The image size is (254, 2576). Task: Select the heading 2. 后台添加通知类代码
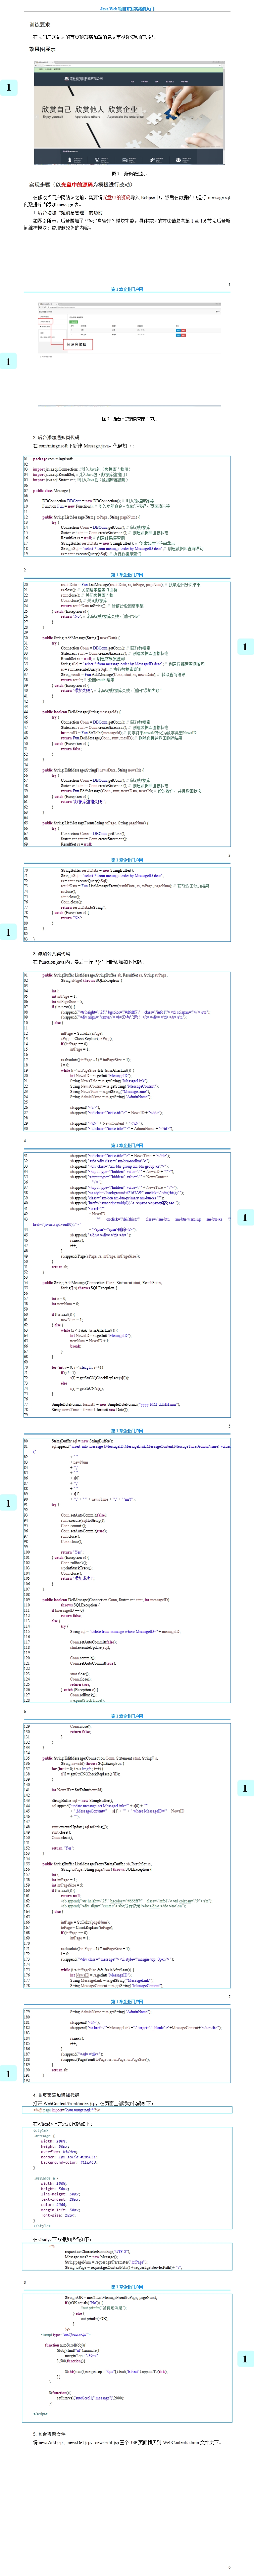58,438
